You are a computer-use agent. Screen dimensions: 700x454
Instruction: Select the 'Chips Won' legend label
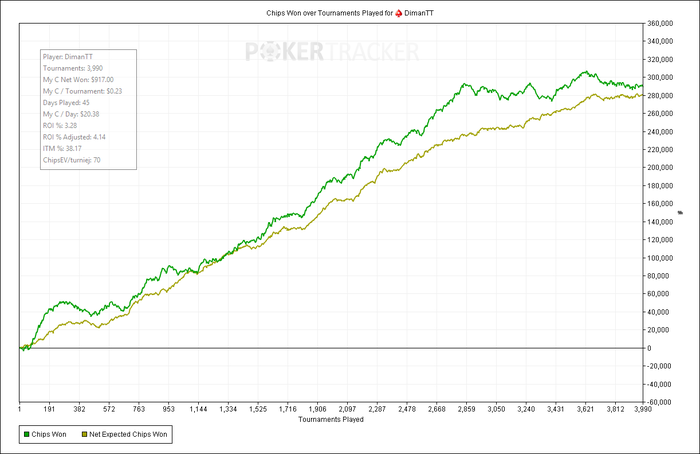[49, 434]
